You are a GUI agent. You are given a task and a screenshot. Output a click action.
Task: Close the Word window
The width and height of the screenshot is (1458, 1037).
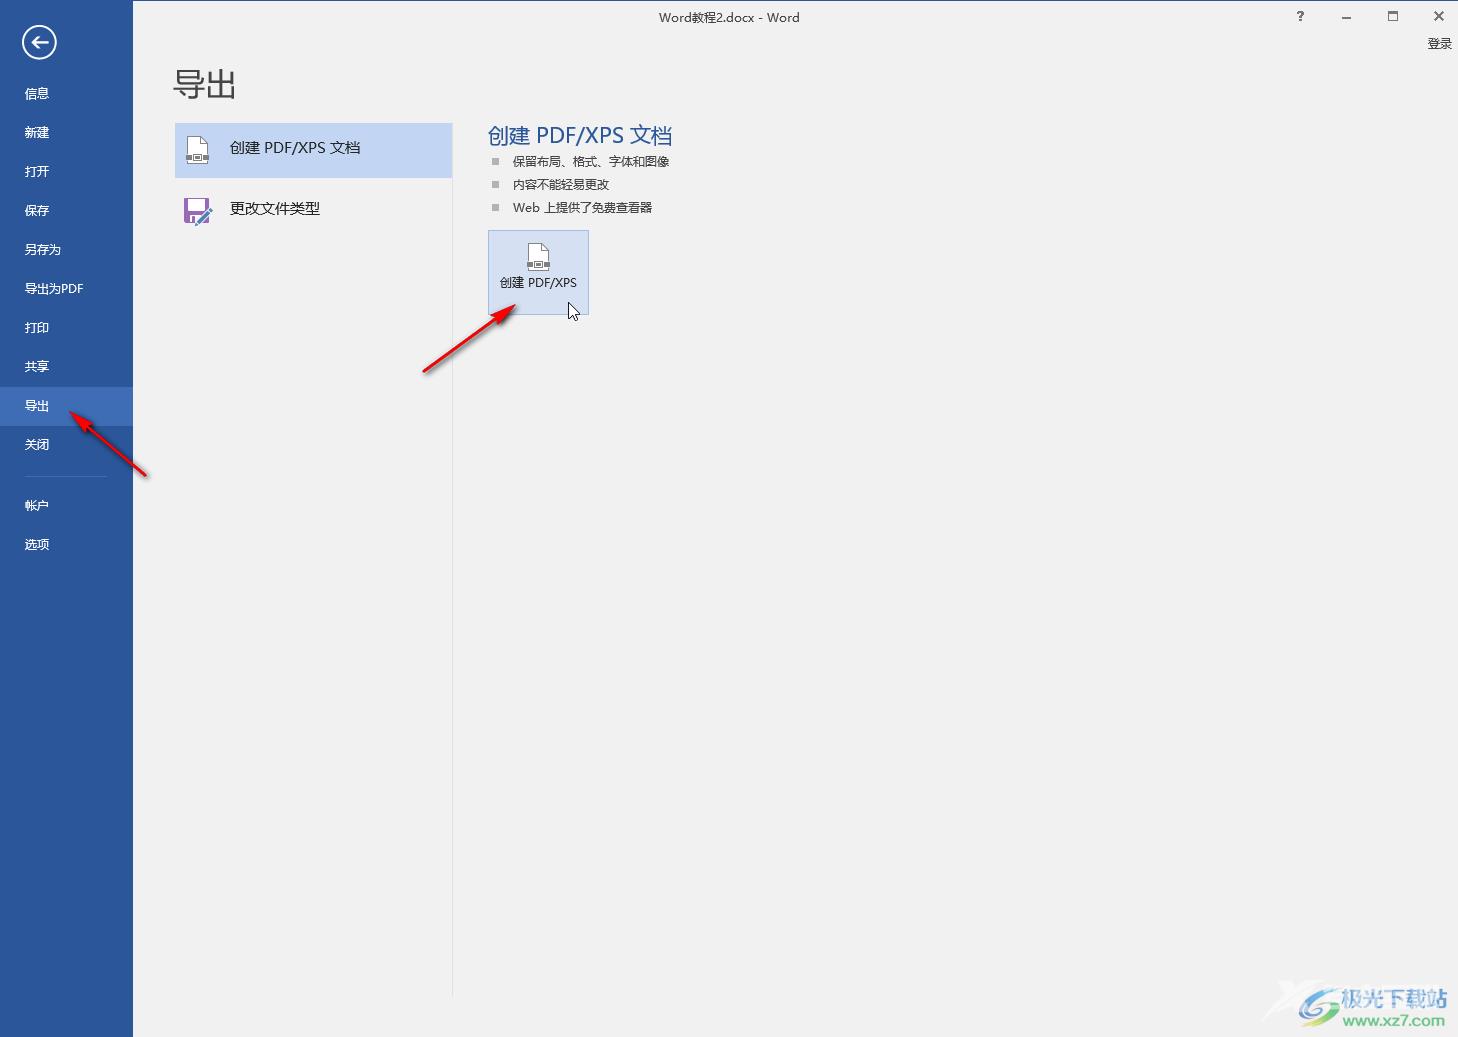click(1438, 16)
